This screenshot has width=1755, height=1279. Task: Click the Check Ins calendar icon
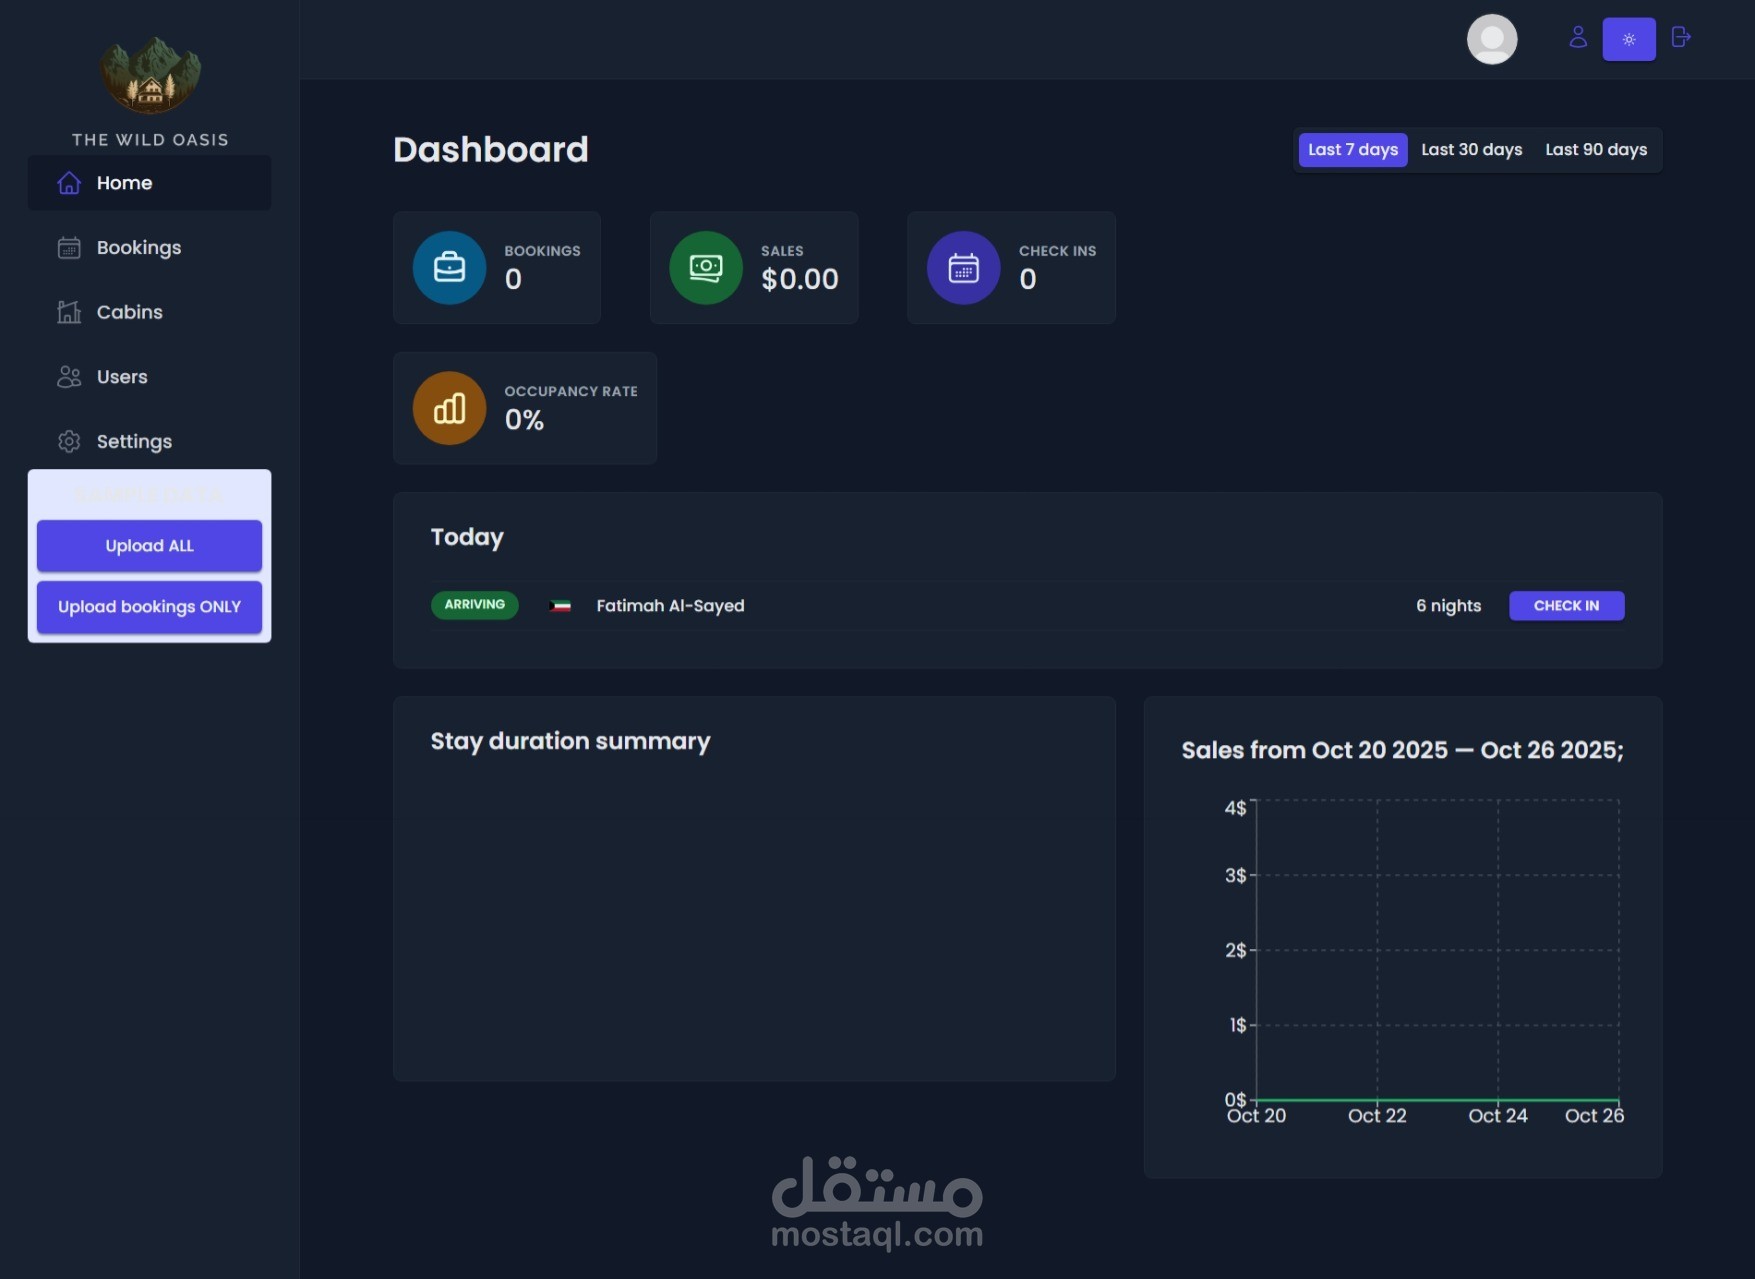pos(963,267)
